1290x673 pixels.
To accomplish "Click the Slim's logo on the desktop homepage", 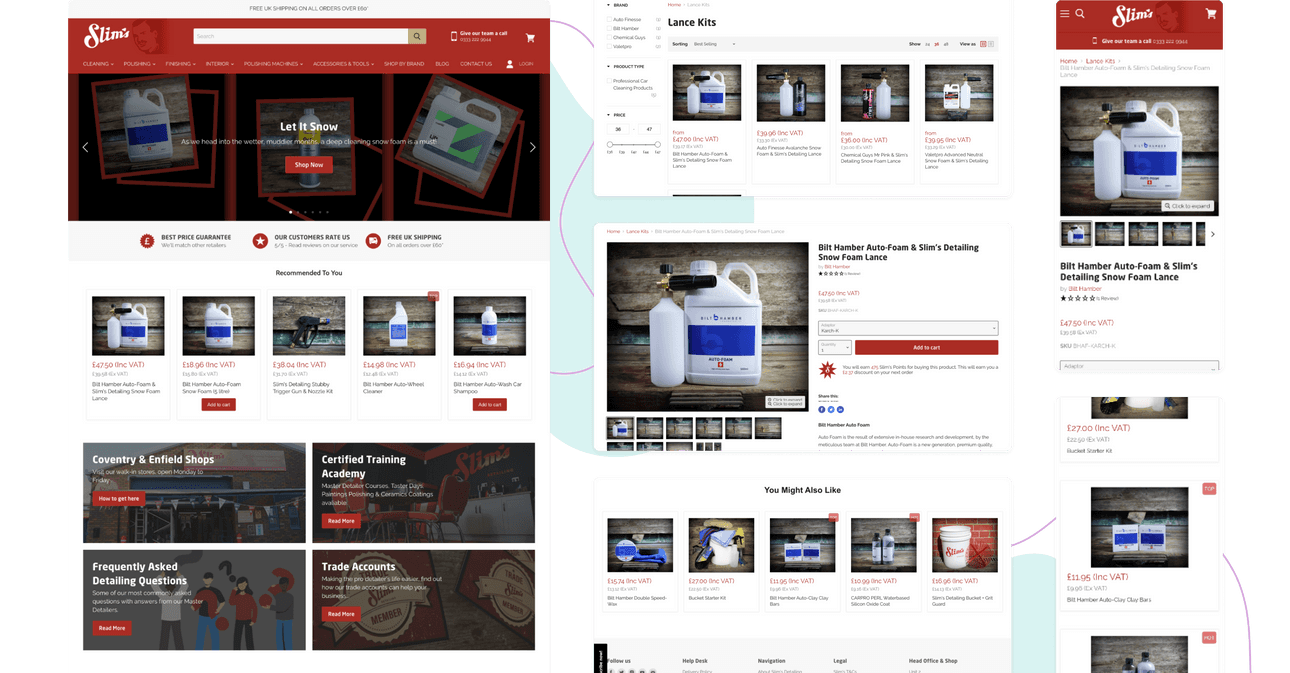I will tap(108, 37).
